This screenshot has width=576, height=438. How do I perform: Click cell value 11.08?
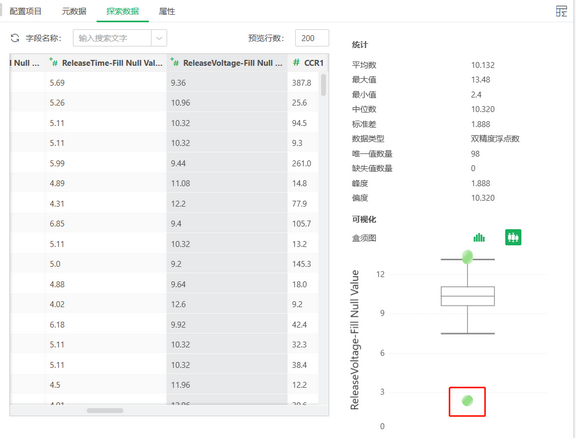(180, 183)
